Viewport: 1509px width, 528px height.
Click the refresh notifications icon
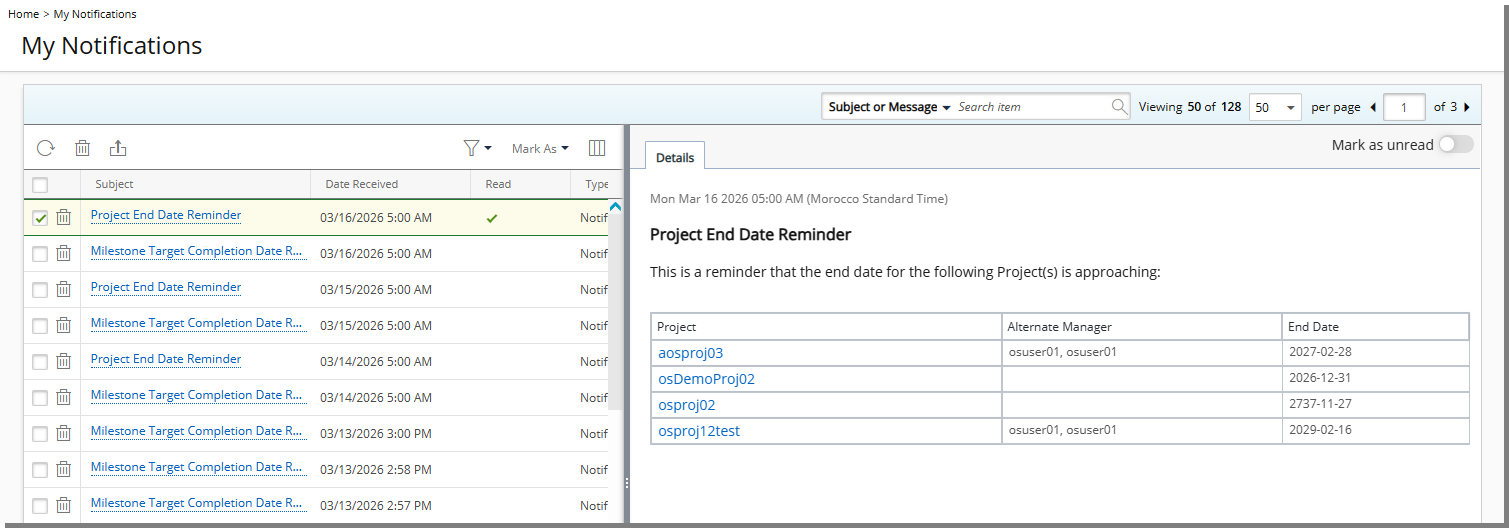point(45,148)
